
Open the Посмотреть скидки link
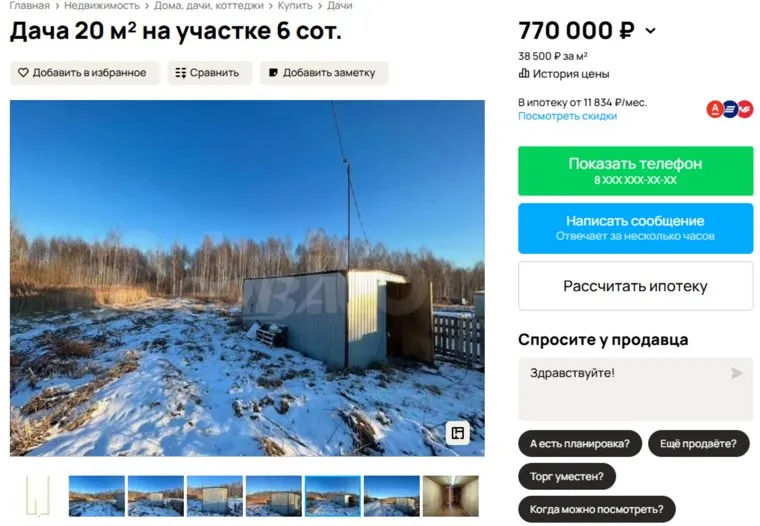(568, 116)
